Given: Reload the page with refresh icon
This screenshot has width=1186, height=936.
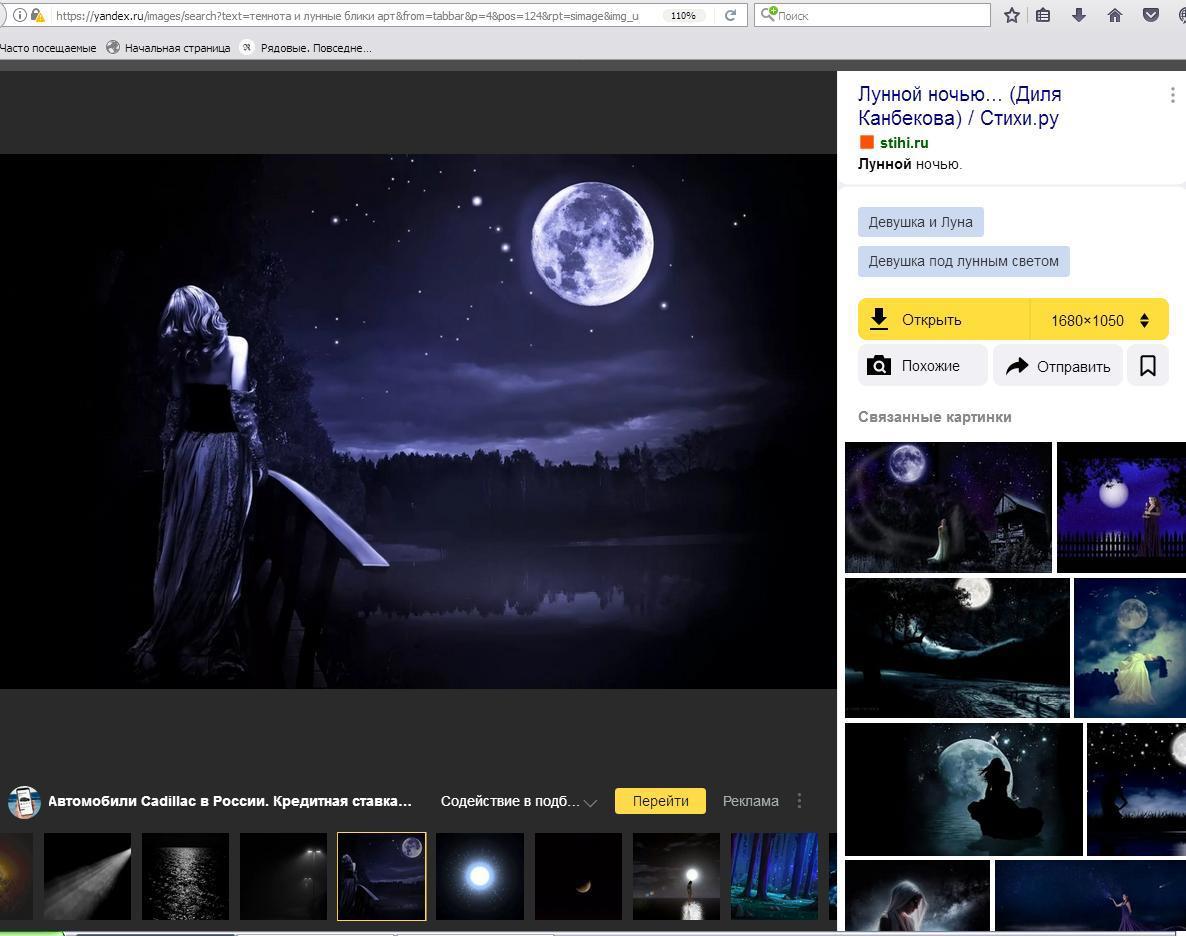Looking at the screenshot, I should click(x=730, y=15).
